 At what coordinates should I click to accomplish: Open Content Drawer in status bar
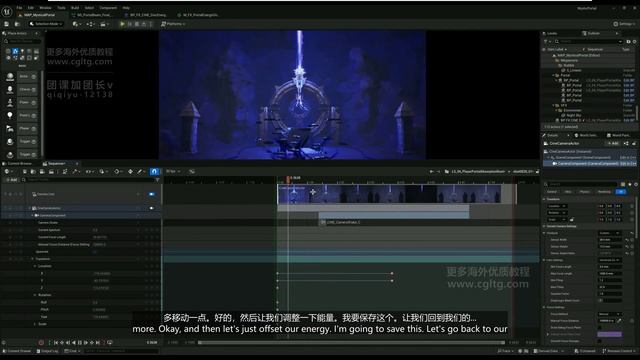click(18, 351)
